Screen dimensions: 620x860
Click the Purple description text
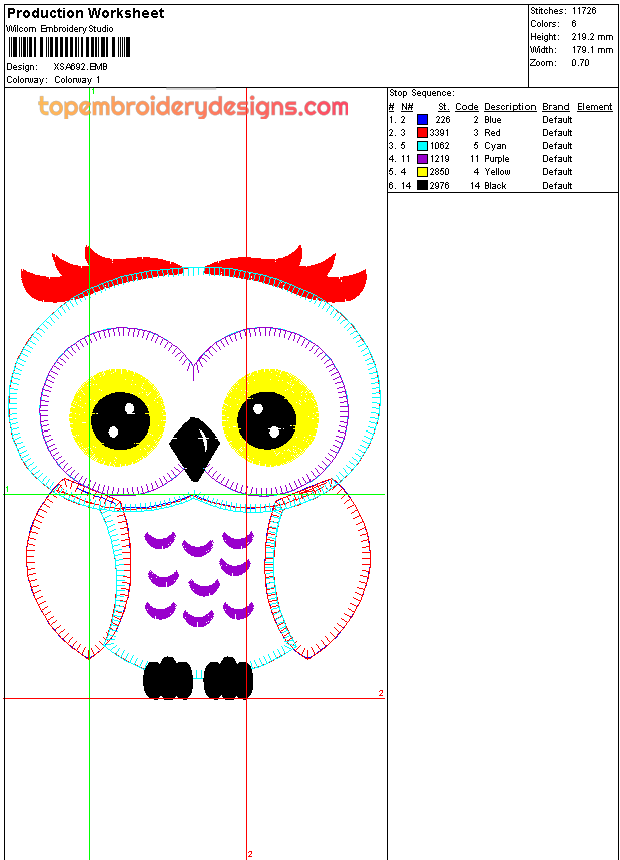pos(497,159)
